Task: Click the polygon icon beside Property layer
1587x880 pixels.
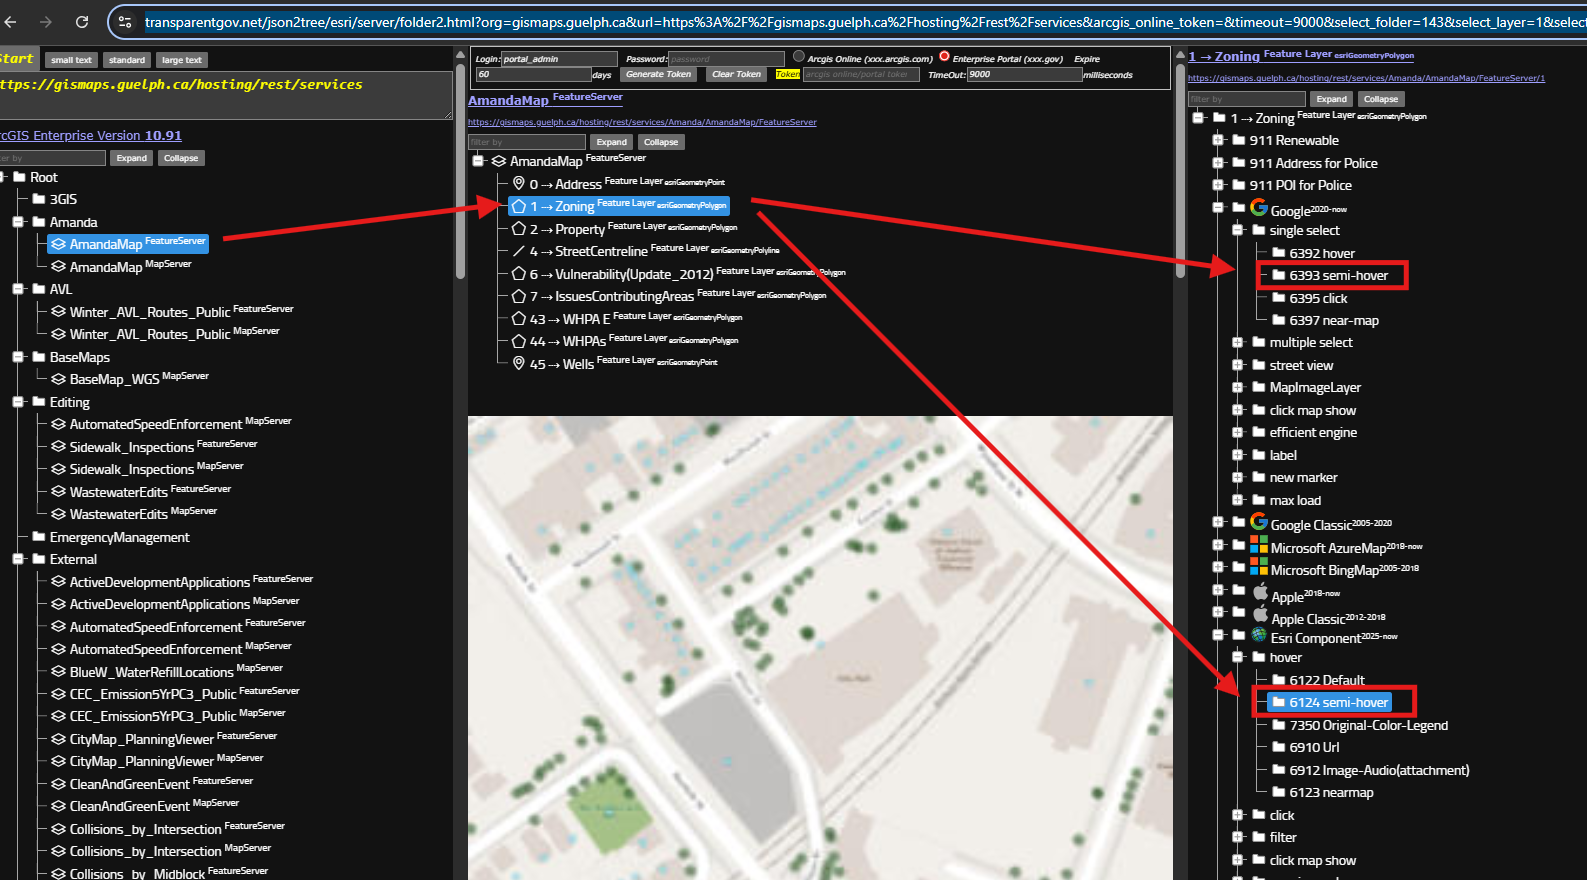Action: pos(519,228)
